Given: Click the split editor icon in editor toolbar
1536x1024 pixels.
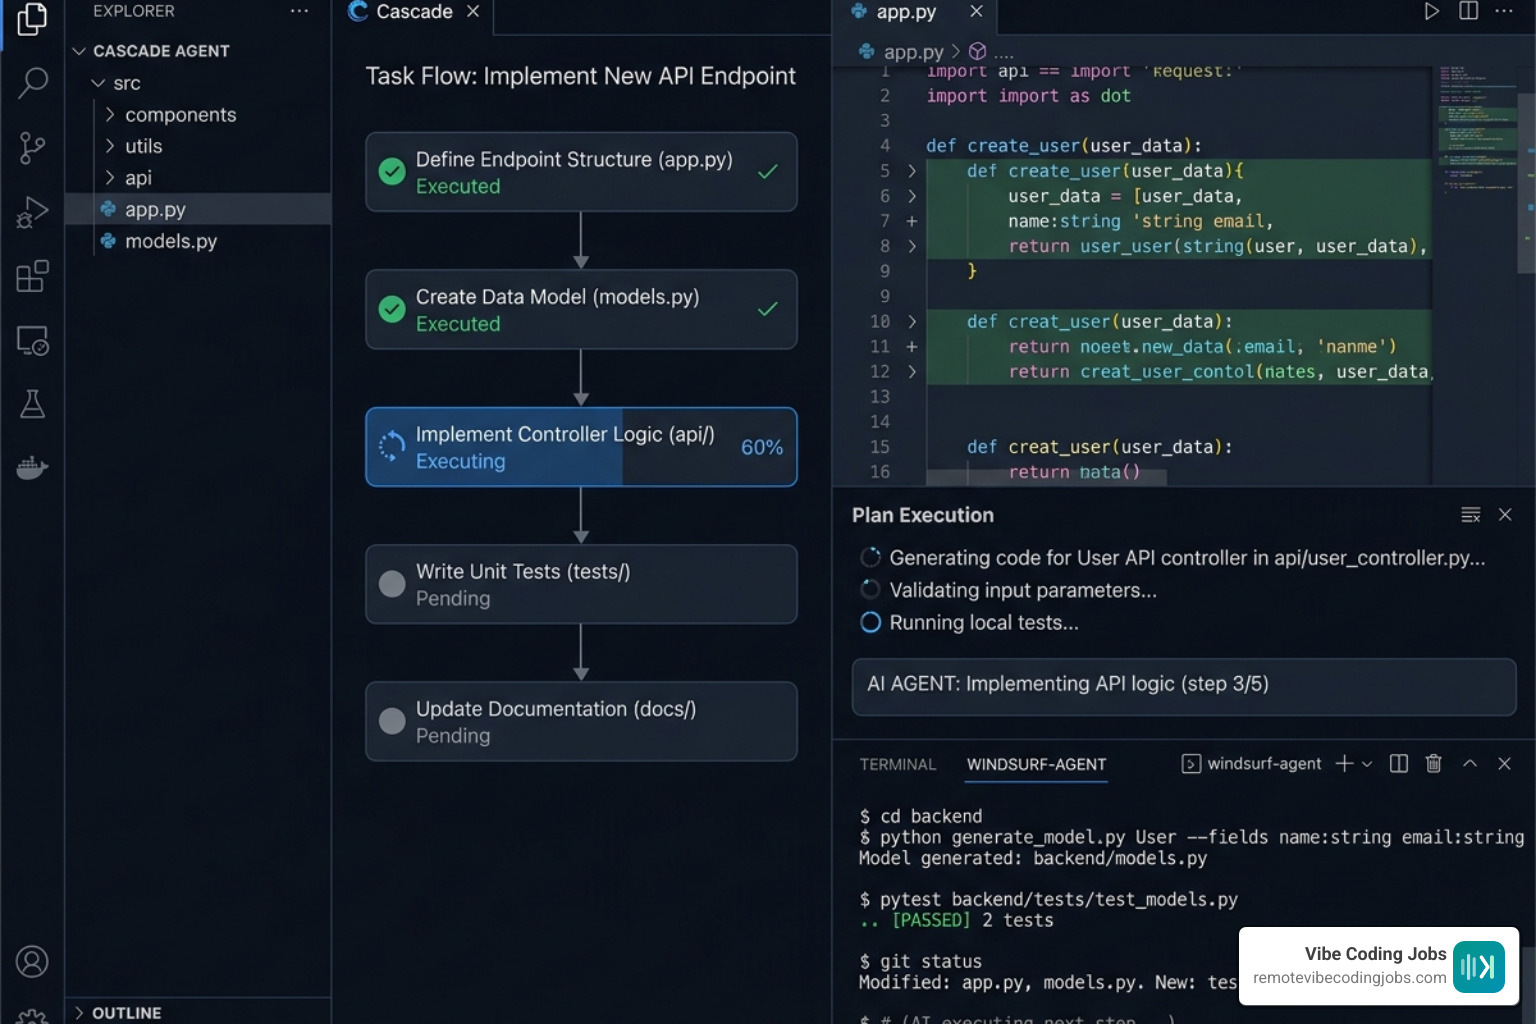Looking at the screenshot, I should (1468, 11).
